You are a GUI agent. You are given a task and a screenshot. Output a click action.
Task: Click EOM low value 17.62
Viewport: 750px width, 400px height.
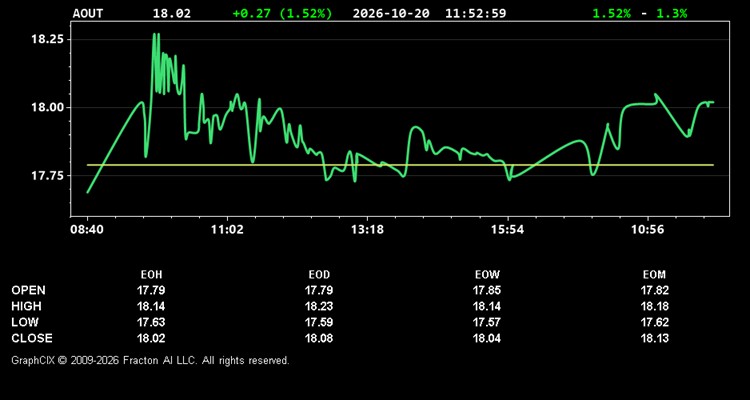(x=654, y=322)
